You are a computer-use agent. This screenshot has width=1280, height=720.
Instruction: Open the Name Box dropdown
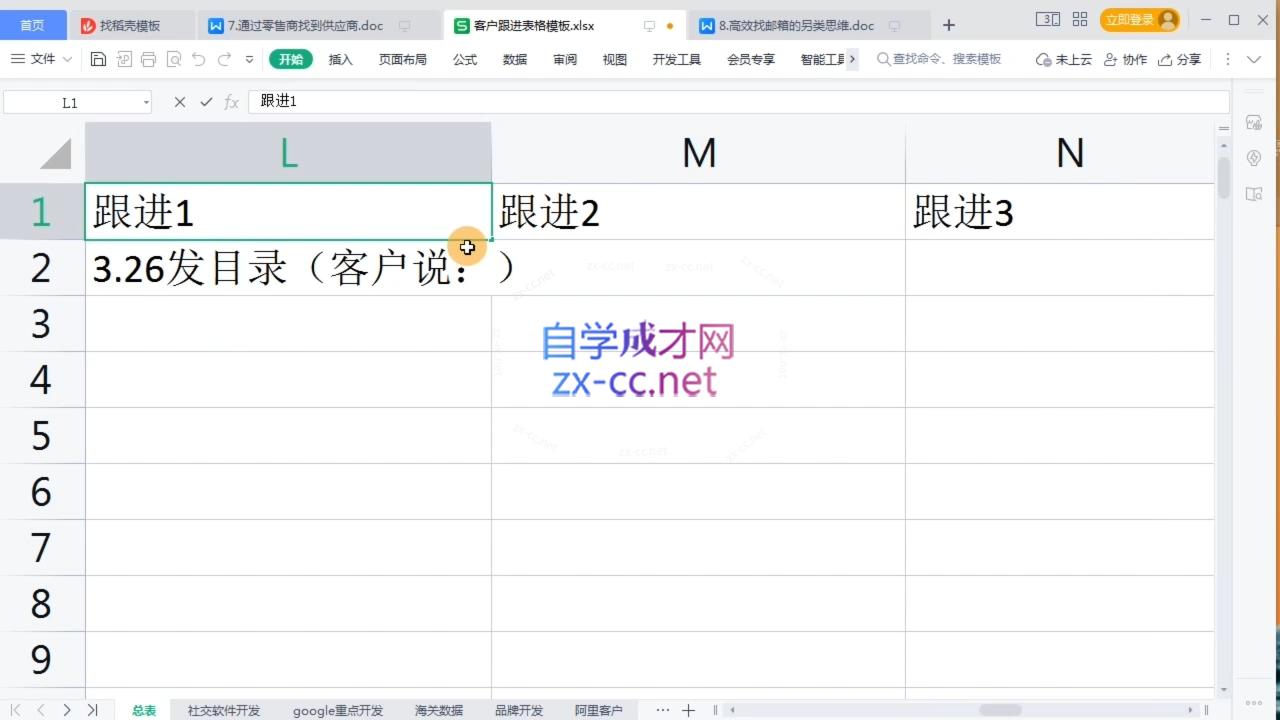click(x=145, y=101)
